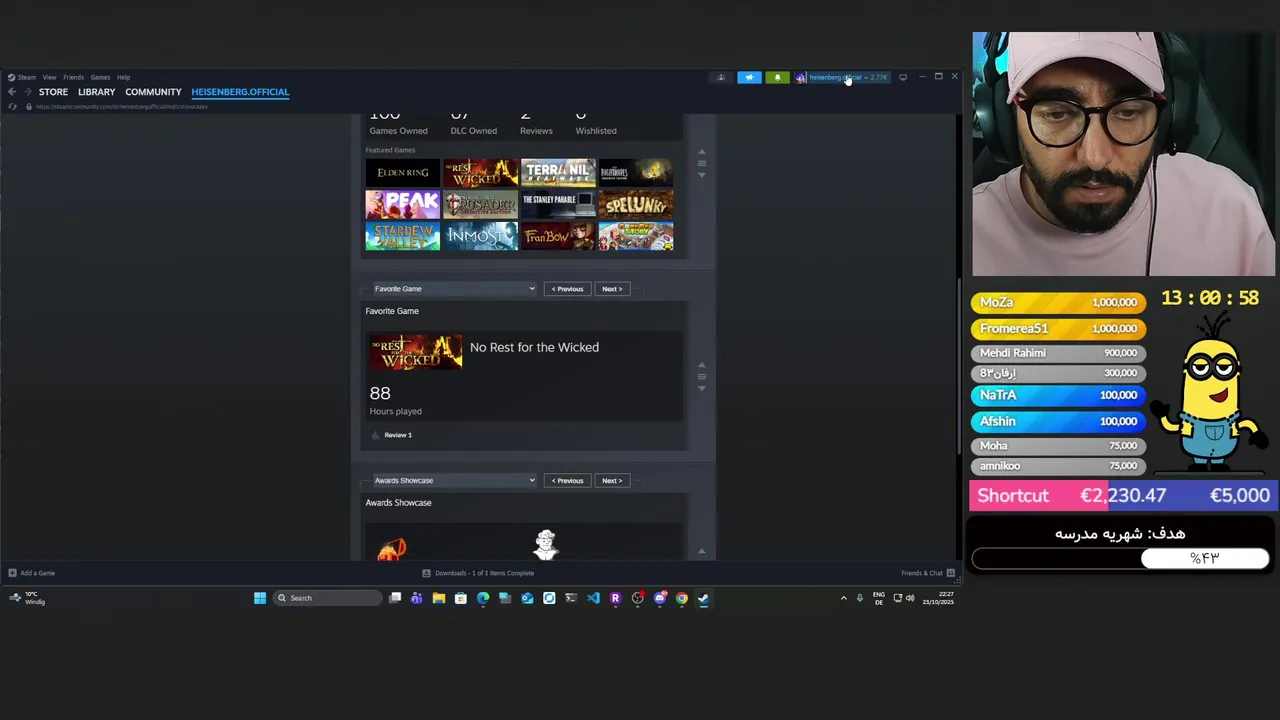Click the Steam icon in the taskbar
This screenshot has height=720, width=1280.
pos(704,598)
